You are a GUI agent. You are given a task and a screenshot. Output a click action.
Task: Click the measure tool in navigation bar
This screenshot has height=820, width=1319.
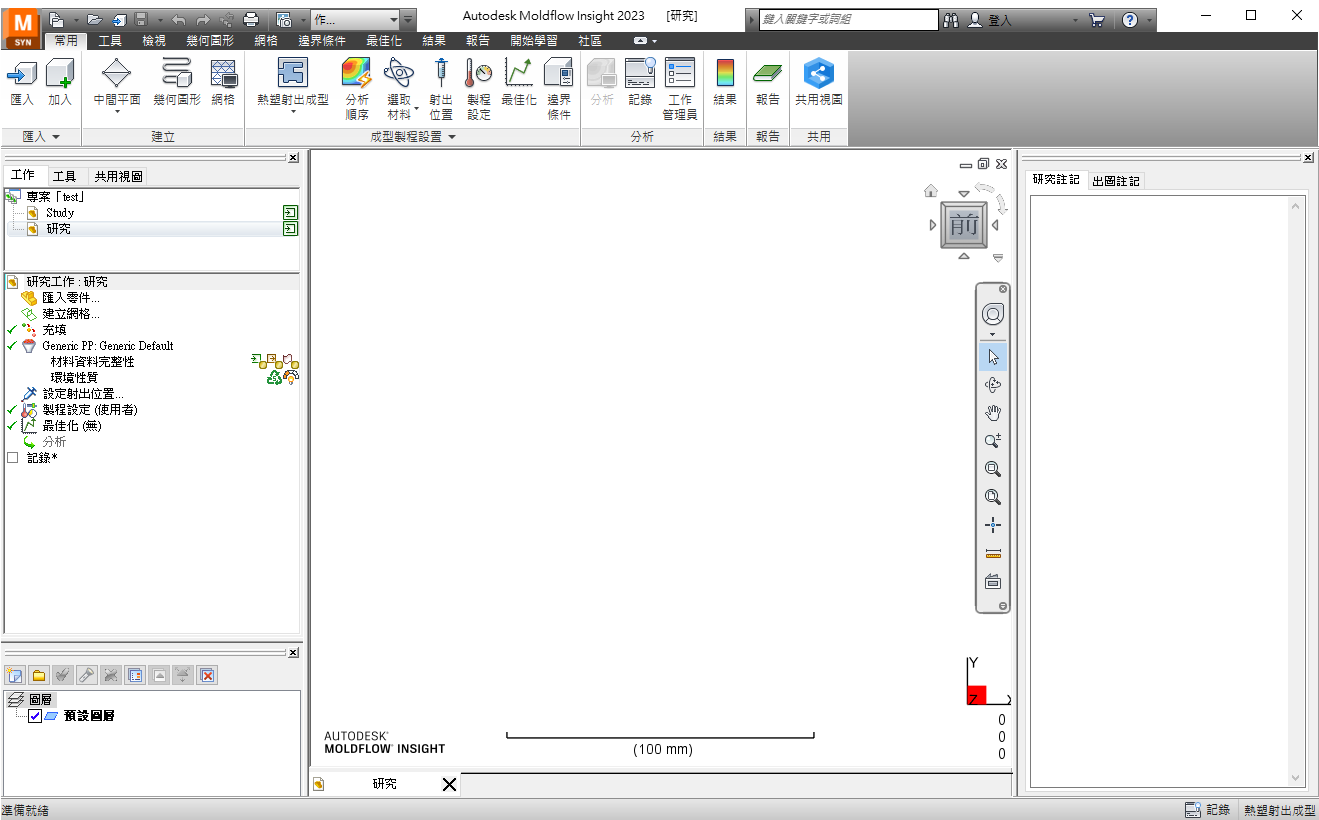pos(993,553)
